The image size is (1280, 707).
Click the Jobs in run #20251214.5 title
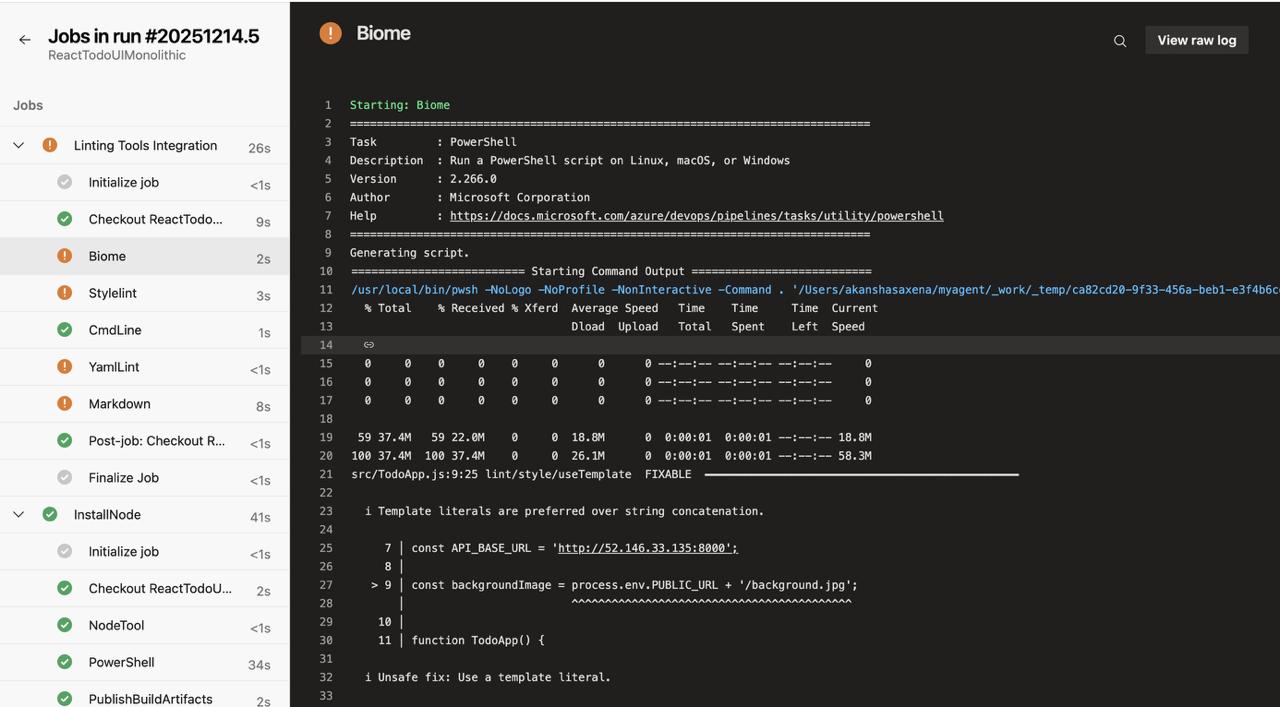(x=154, y=36)
